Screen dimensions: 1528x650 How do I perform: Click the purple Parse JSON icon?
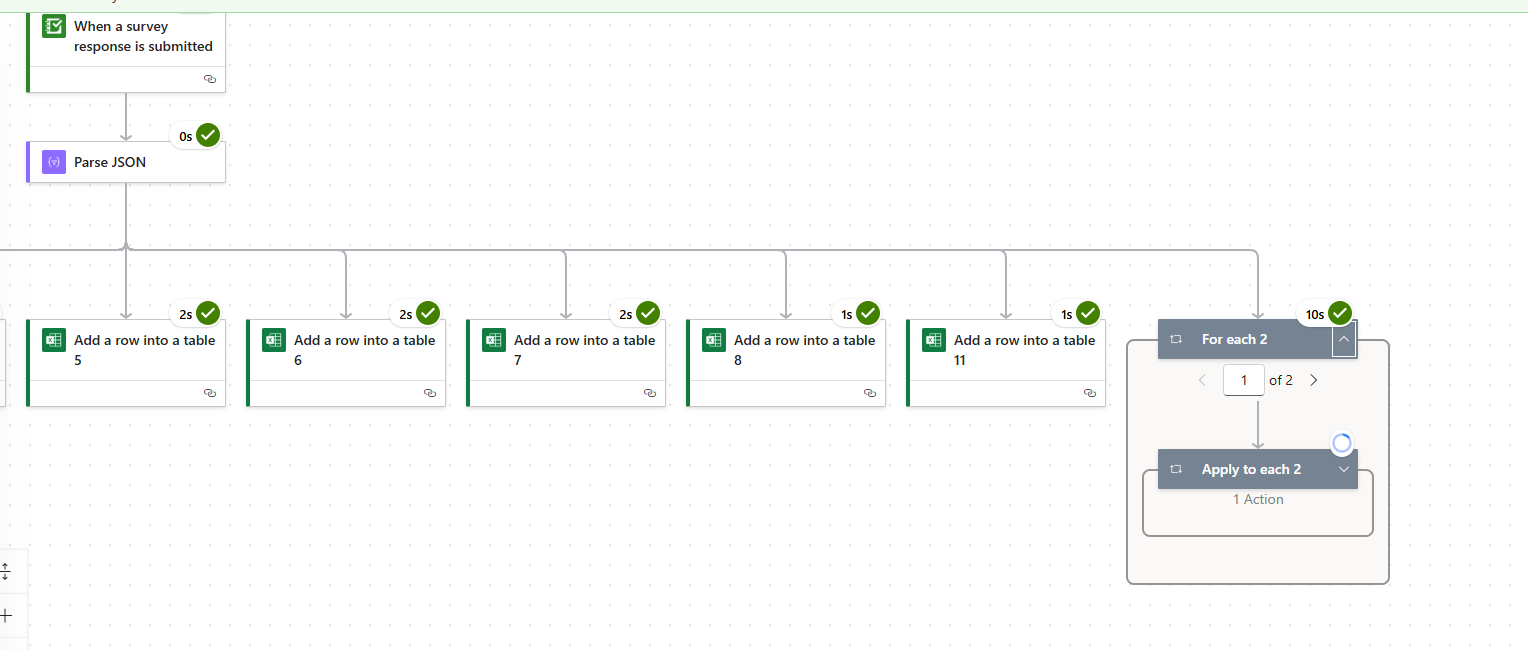pyautogui.click(x=54, y=162)
